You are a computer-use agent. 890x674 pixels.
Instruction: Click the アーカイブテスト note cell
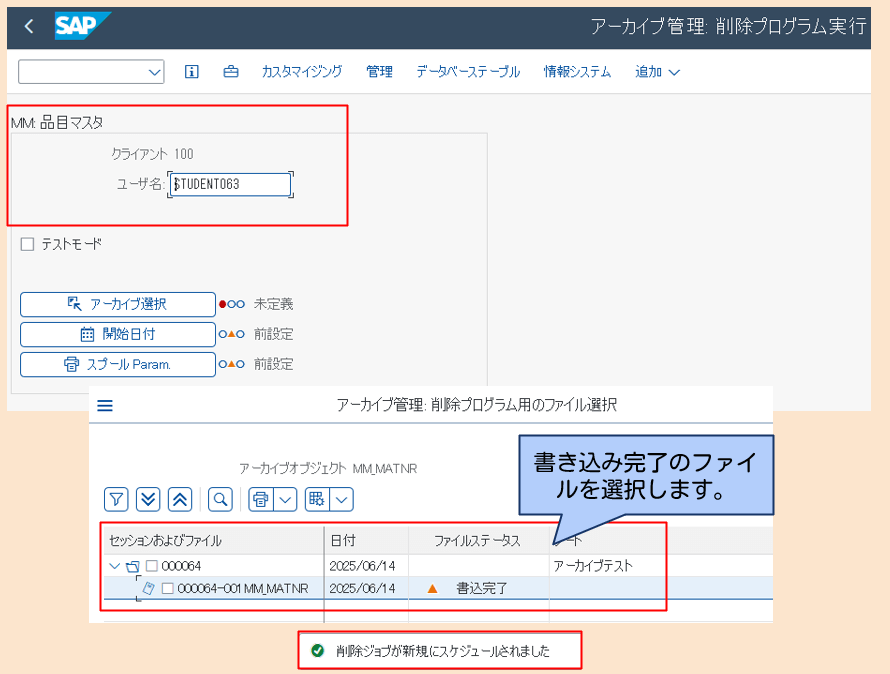pos(593,566)
